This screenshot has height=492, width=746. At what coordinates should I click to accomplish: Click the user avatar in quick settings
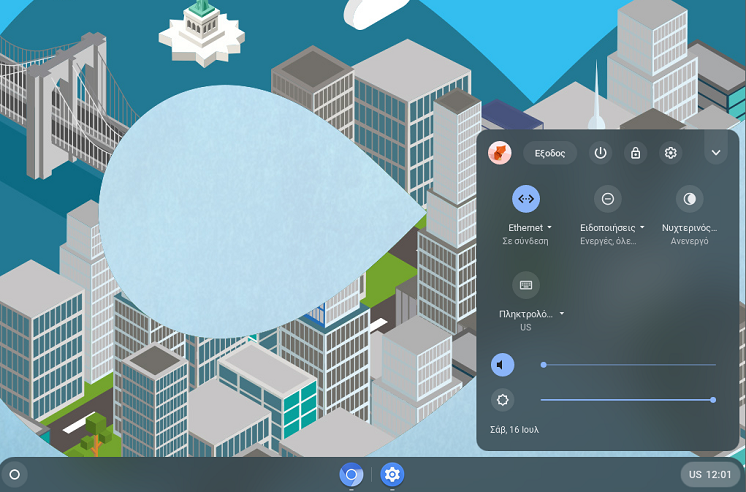(500, 153)
